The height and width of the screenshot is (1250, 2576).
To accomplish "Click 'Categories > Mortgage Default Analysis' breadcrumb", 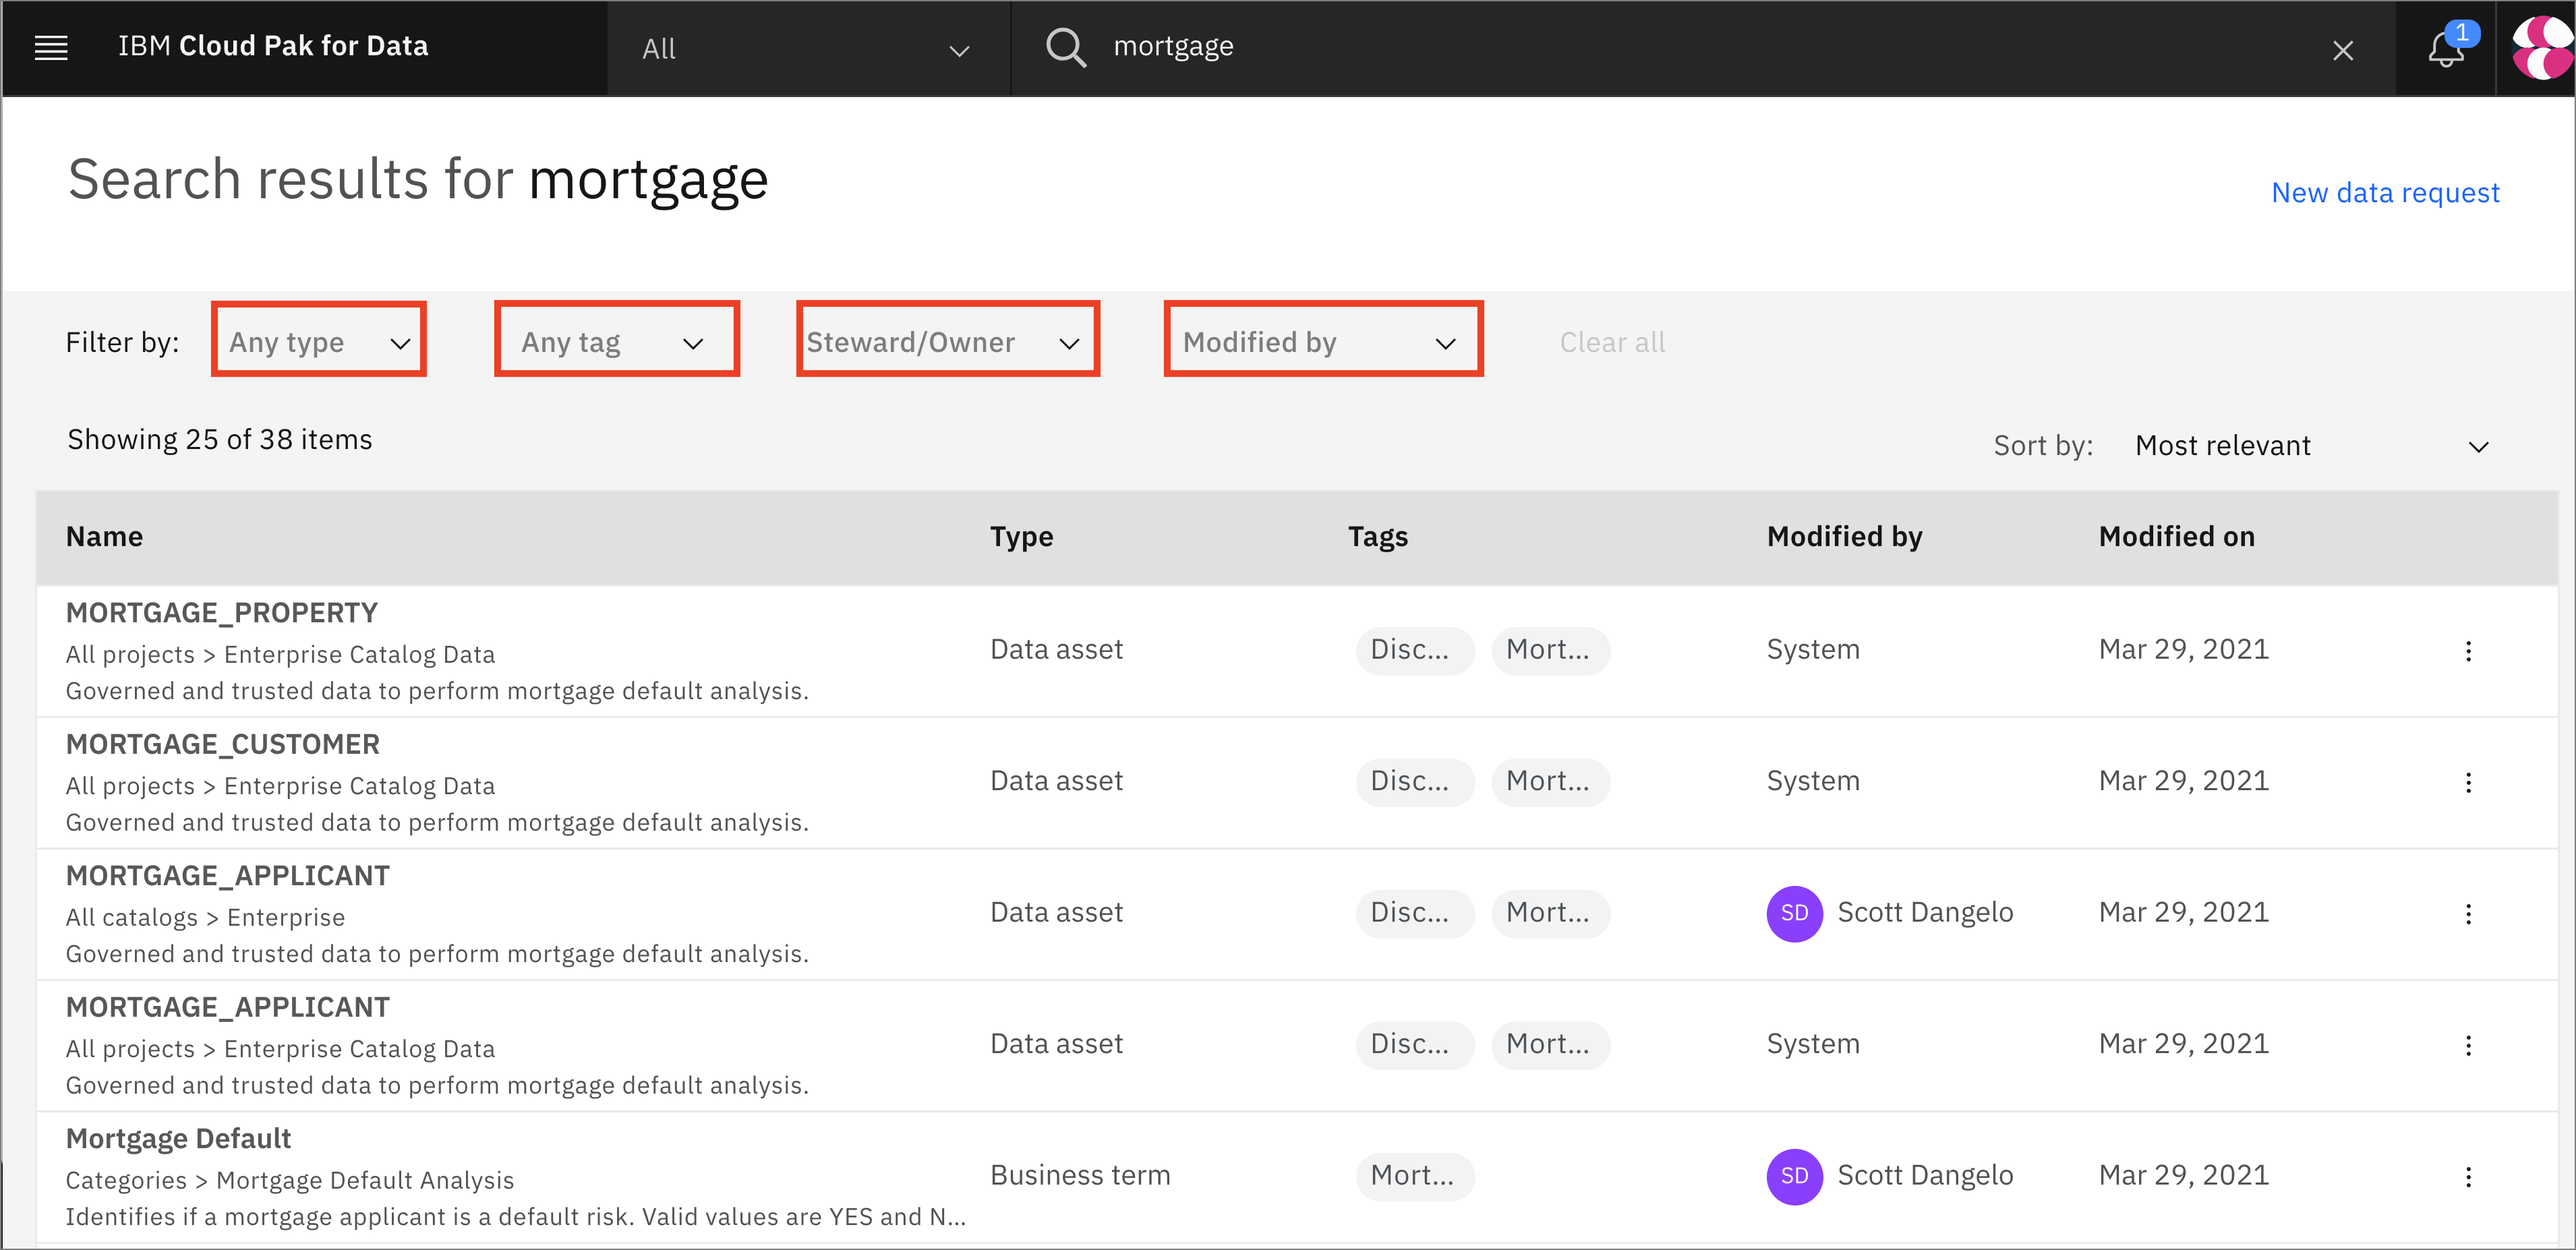I will click(x=289, y=1180).
